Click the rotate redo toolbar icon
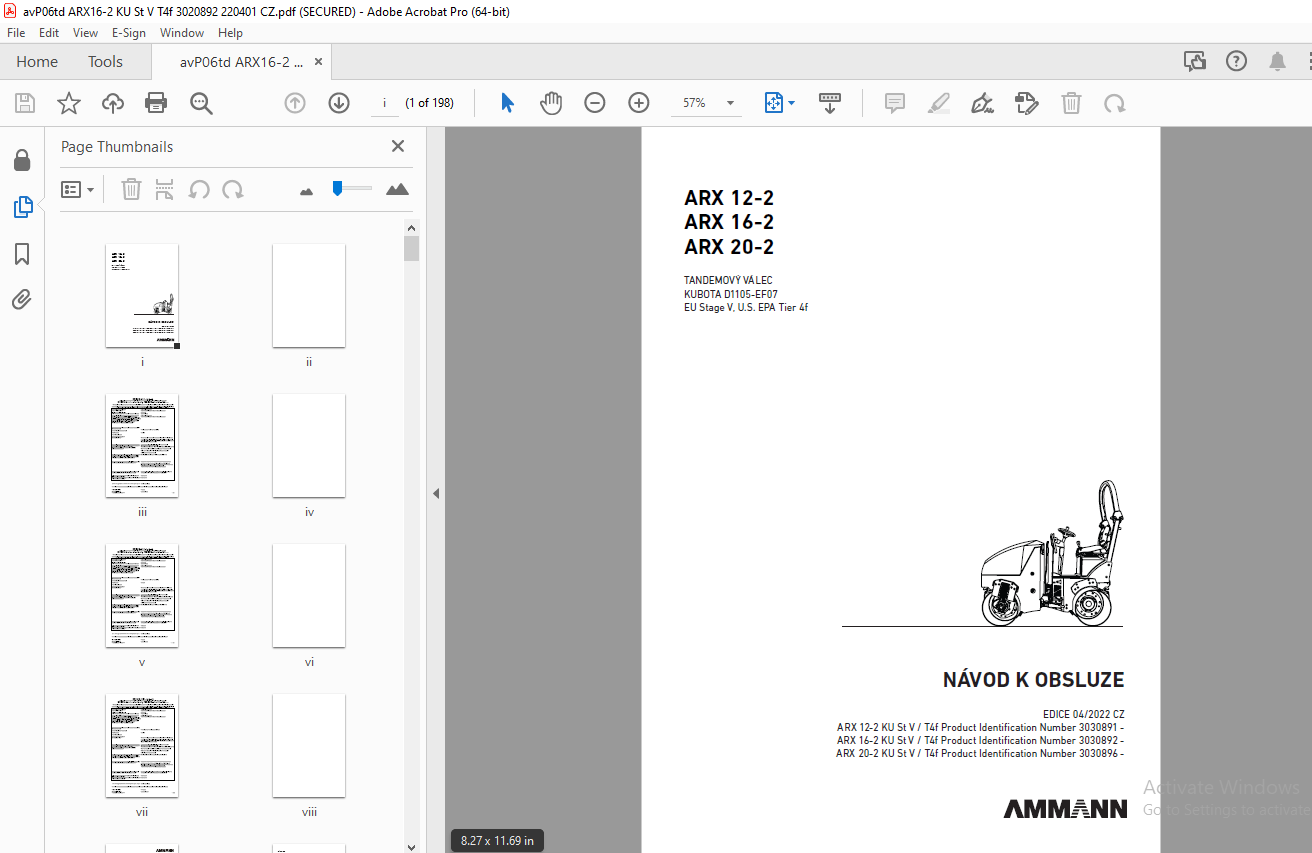The height and width of the screenshot is (853, 1312). pyautogui.click(x=1114, y=103)
